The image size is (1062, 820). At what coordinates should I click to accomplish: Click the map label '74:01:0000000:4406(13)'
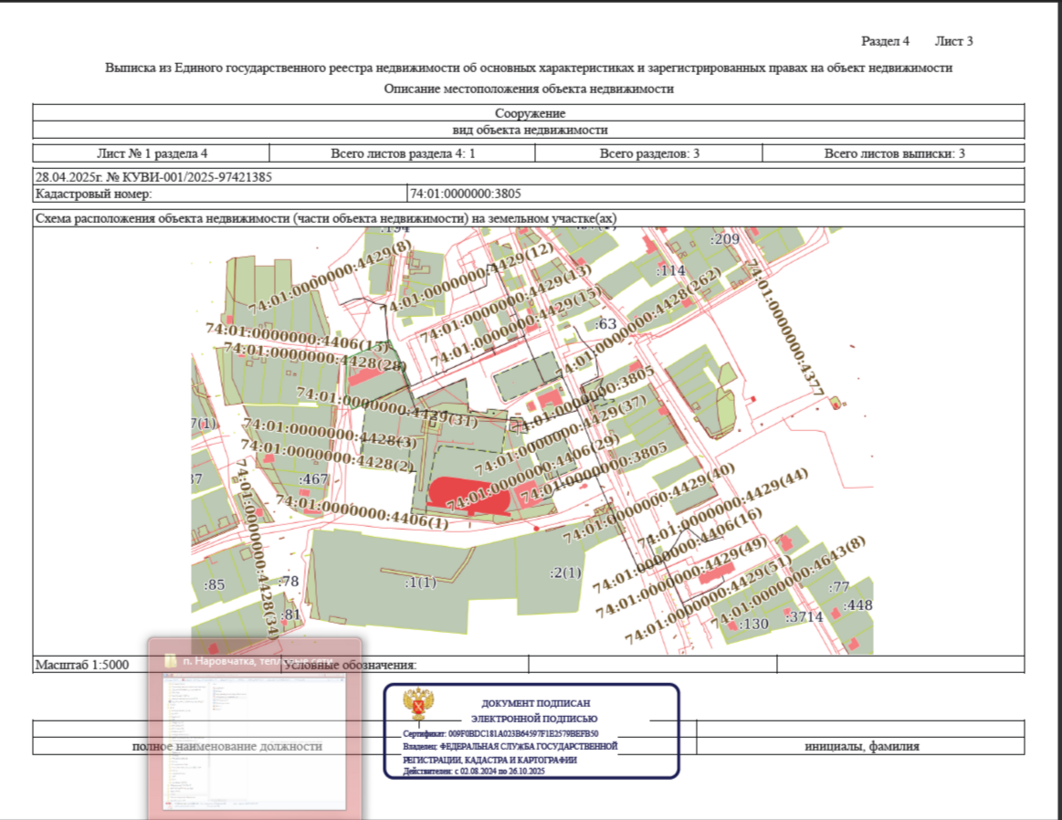pos(298,337)
